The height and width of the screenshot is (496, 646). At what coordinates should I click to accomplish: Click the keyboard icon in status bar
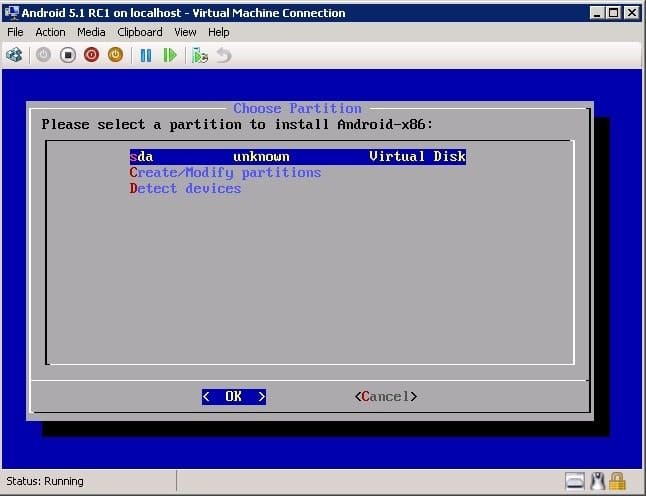575,481
